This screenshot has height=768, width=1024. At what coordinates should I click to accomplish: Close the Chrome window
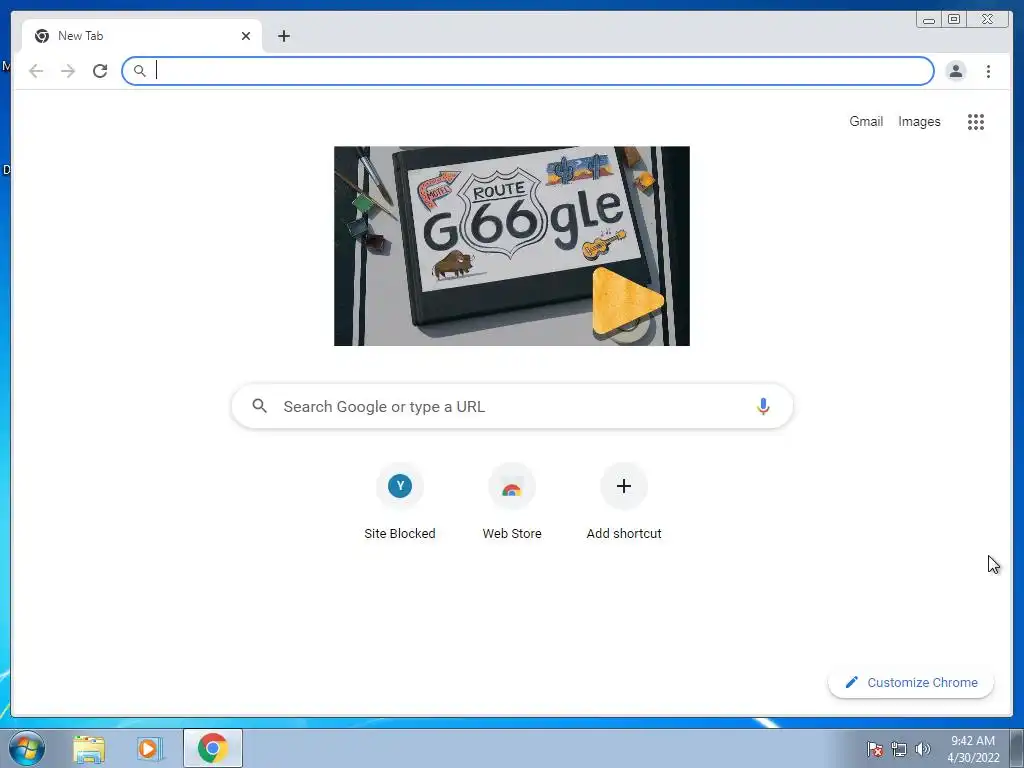[988, 20]
